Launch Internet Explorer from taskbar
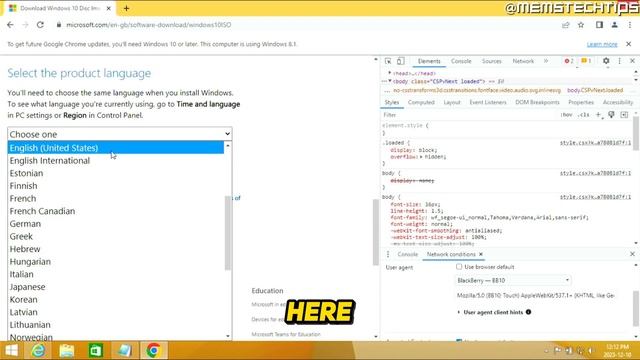Screen dimensions: 640x360 pos(38,351)
